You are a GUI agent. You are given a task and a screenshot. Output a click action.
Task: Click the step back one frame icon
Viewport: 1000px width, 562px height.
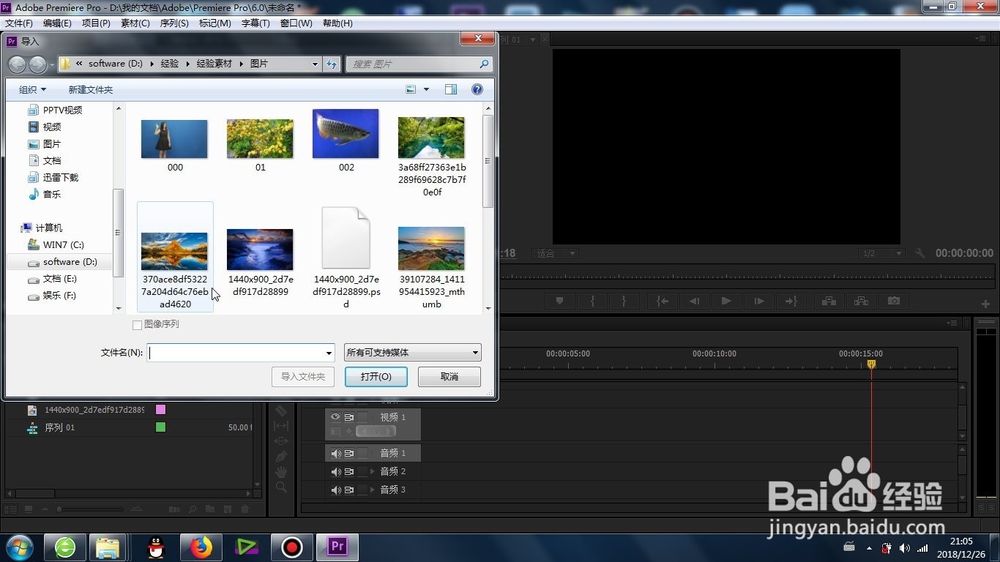[694, 301]
